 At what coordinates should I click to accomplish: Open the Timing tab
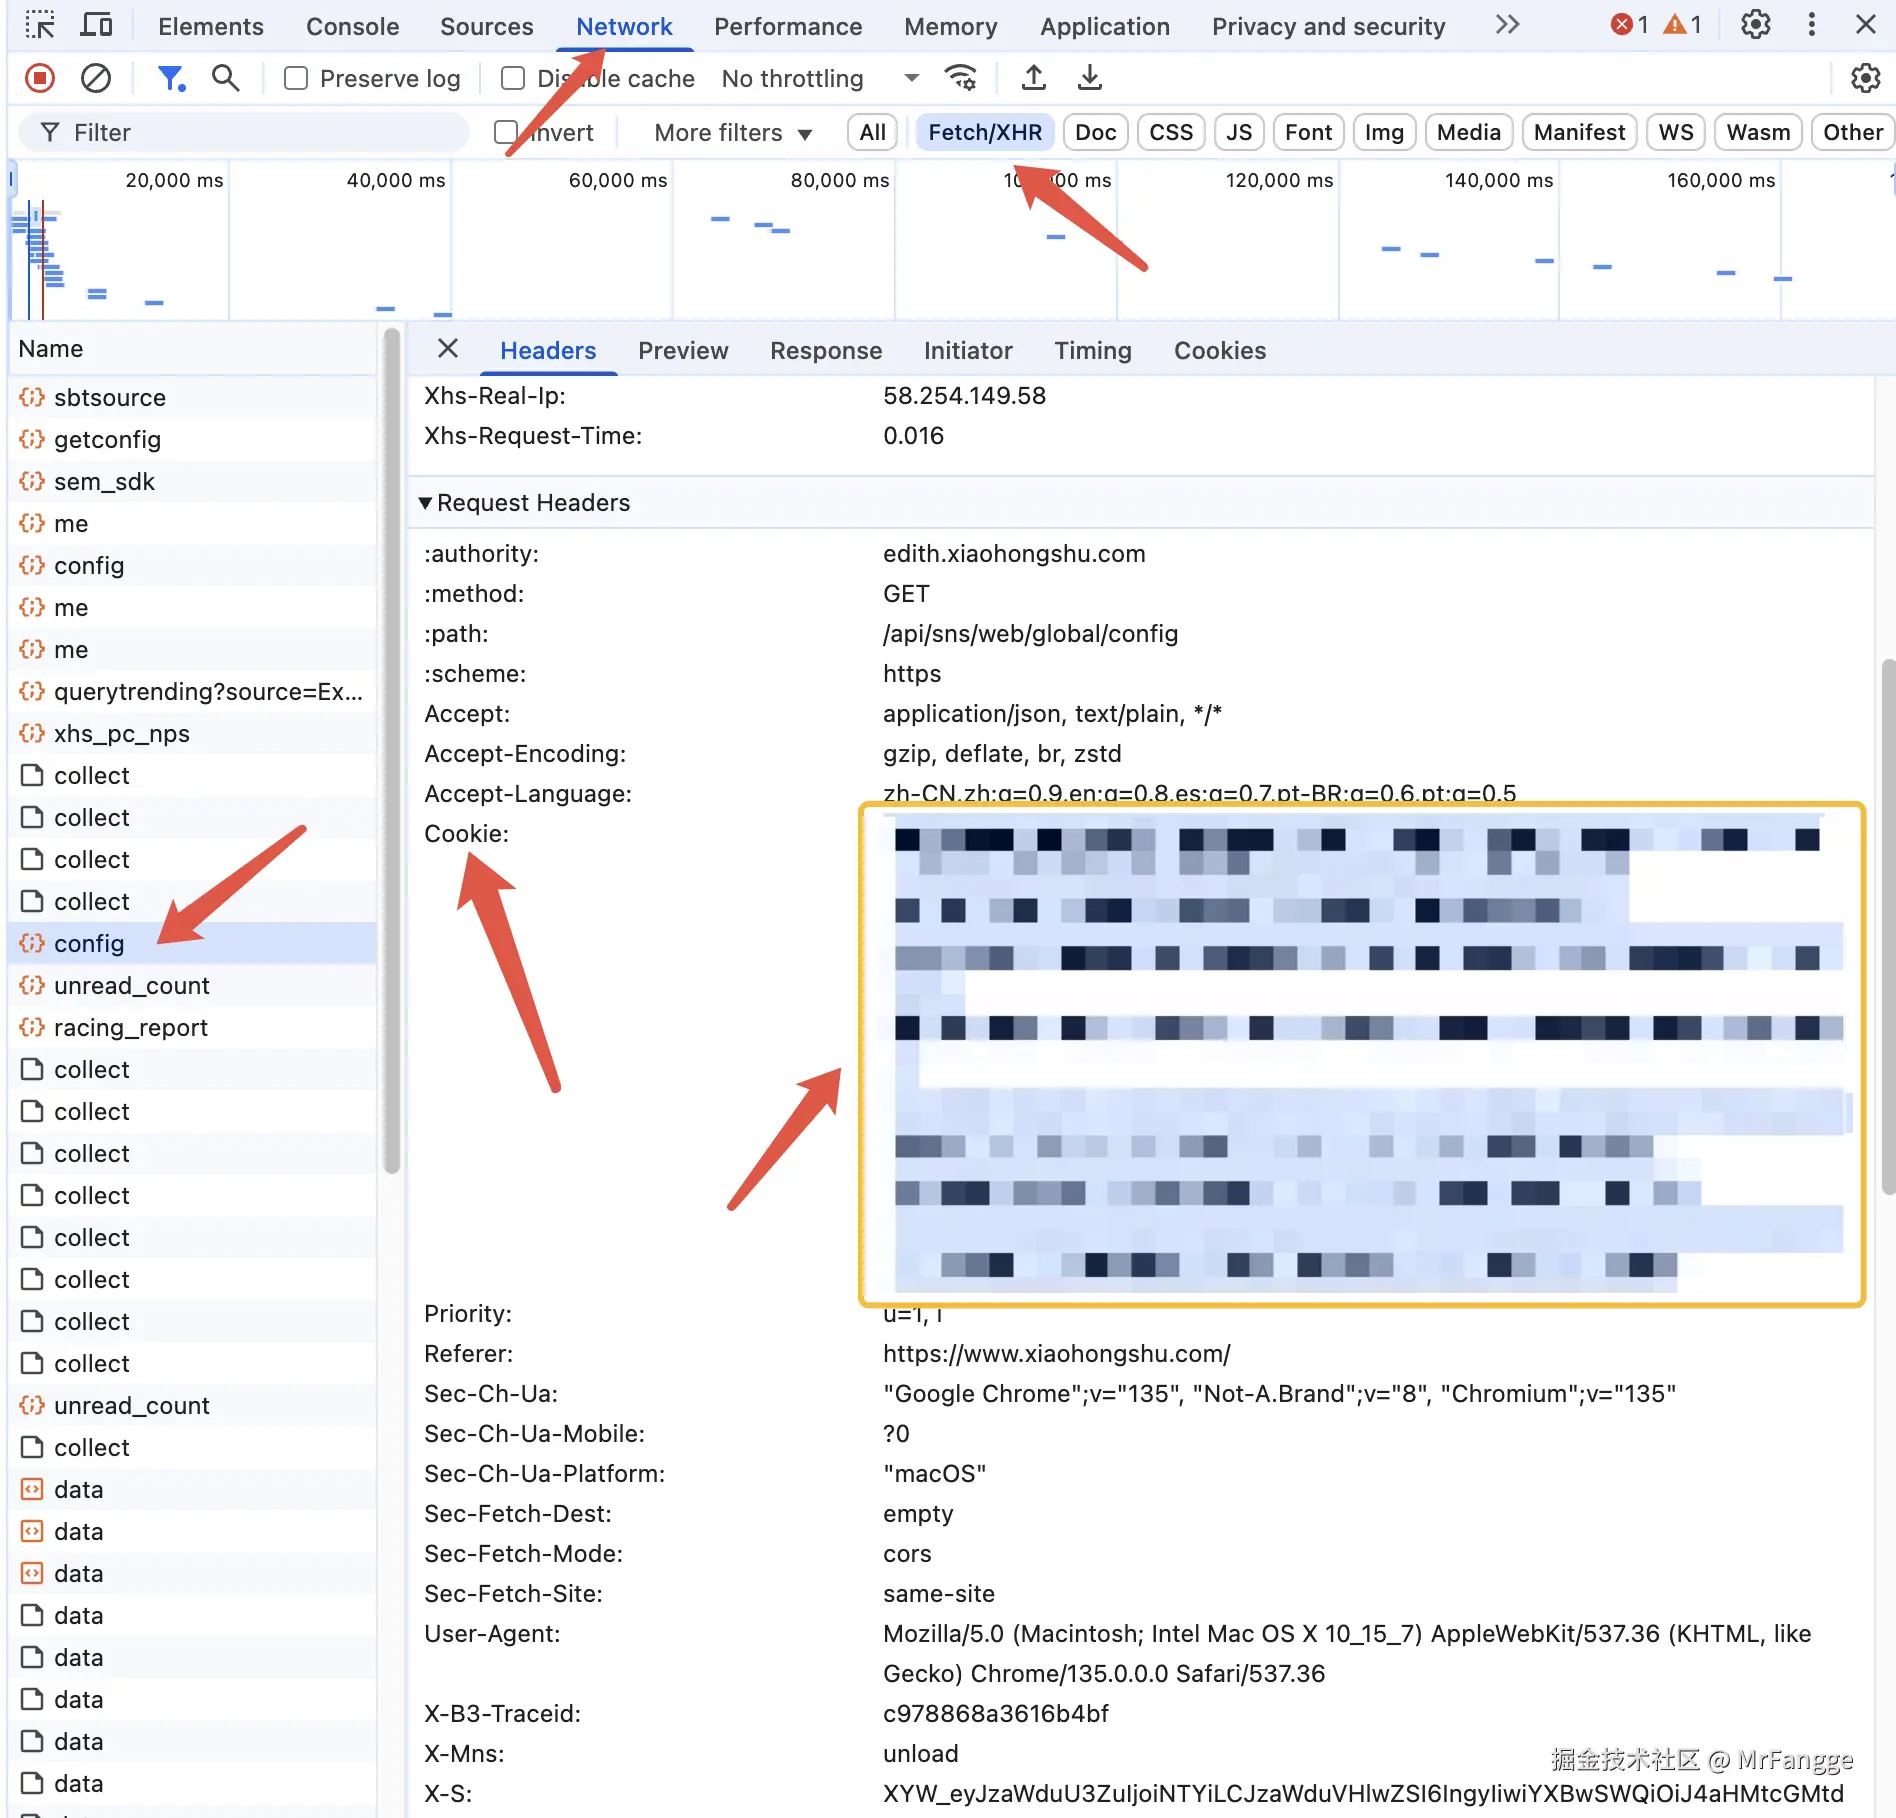(x=1093, y=350)
